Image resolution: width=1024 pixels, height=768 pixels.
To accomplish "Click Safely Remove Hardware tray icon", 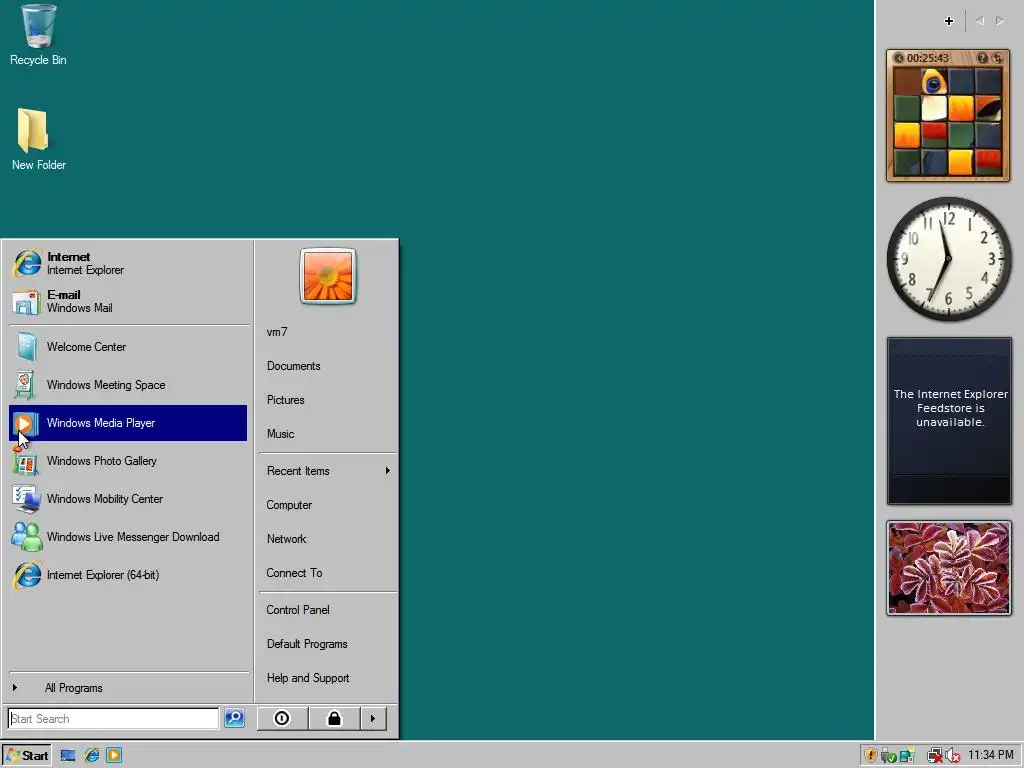I will click(x=888, y=756).
